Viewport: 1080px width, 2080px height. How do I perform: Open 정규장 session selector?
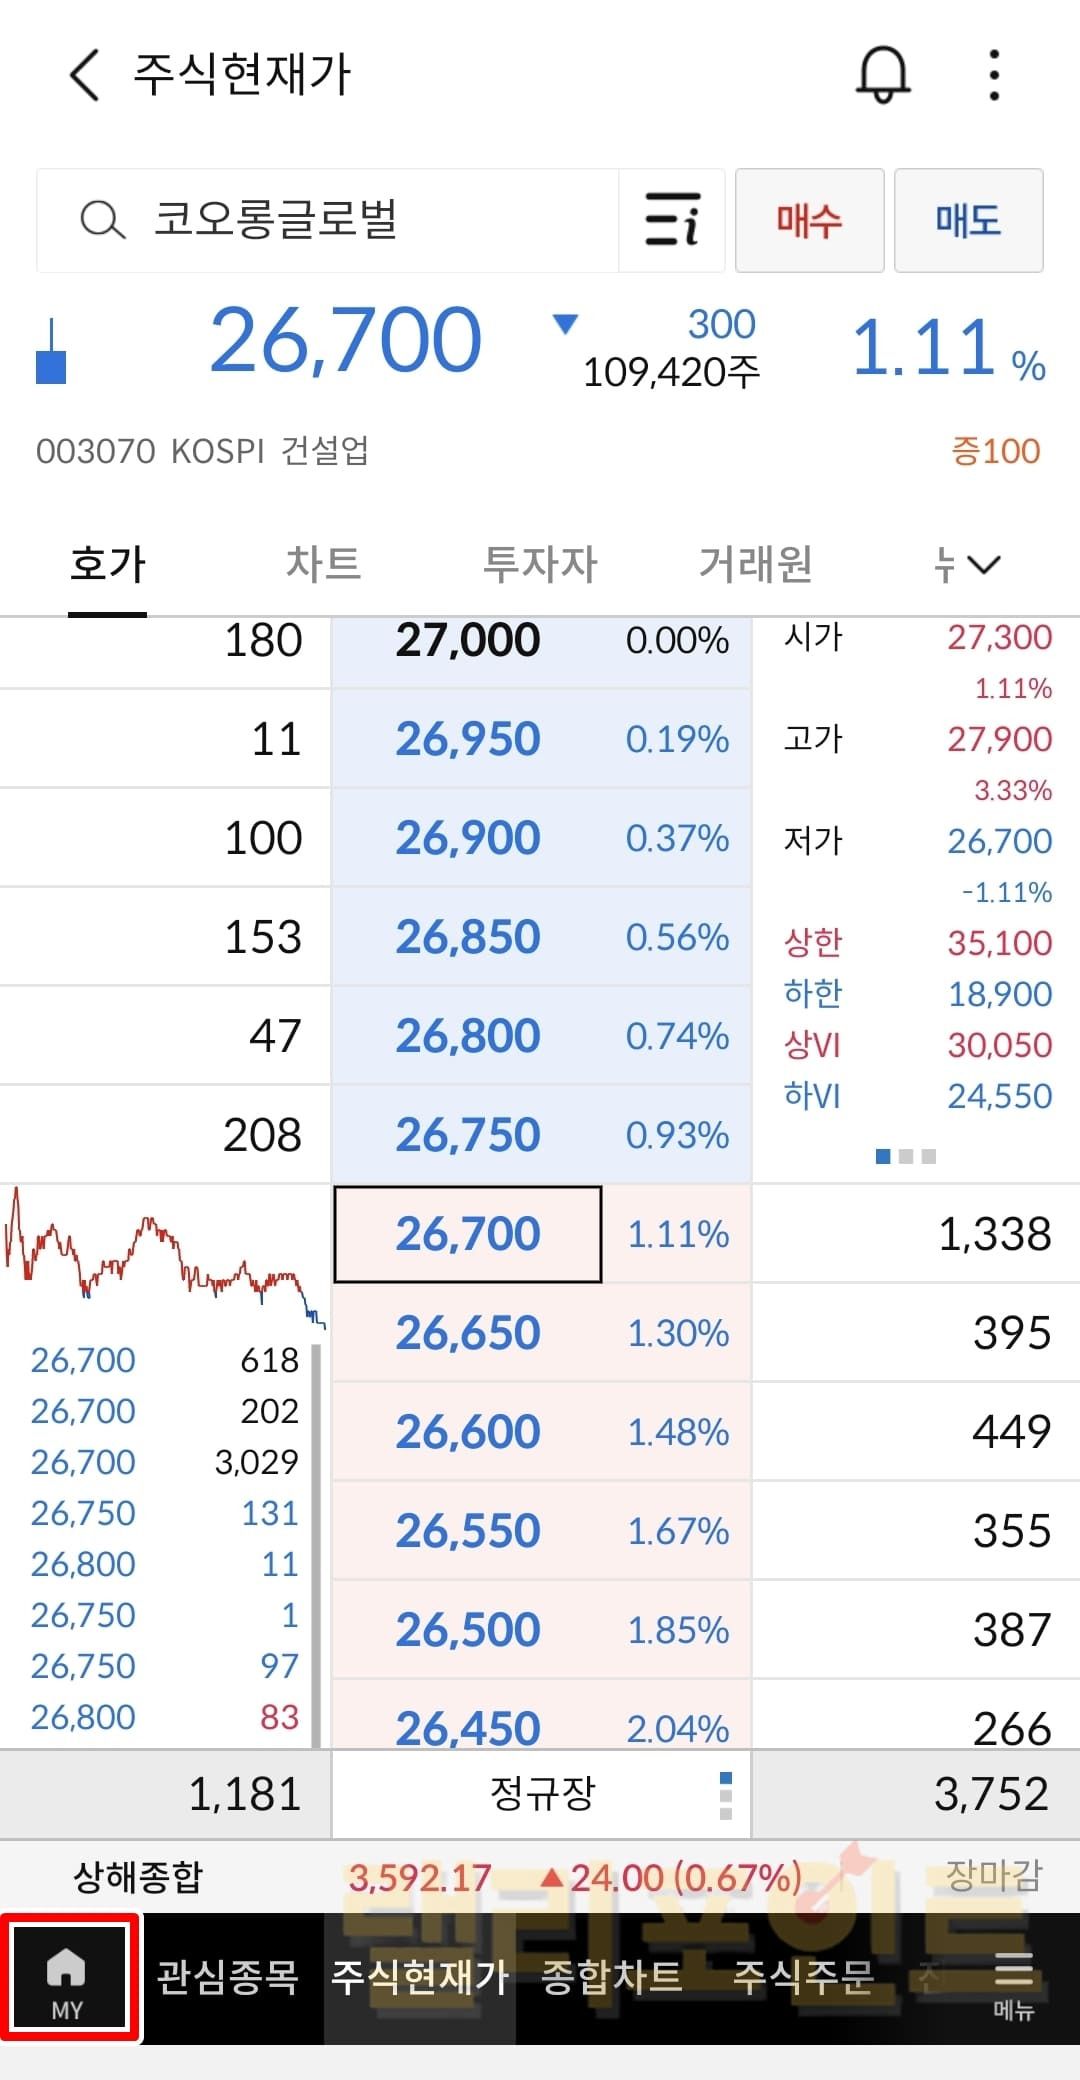(x=542, y=1794)
